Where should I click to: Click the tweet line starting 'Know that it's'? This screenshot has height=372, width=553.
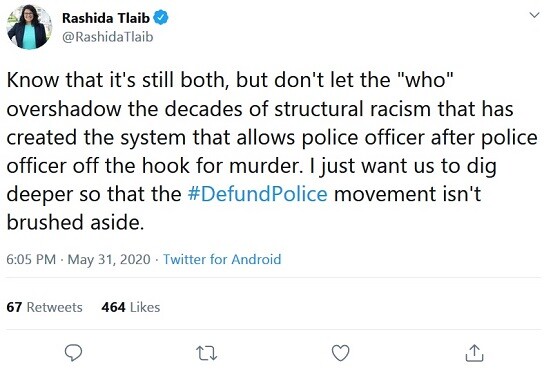pyautogui.click(x=230, y=80)
